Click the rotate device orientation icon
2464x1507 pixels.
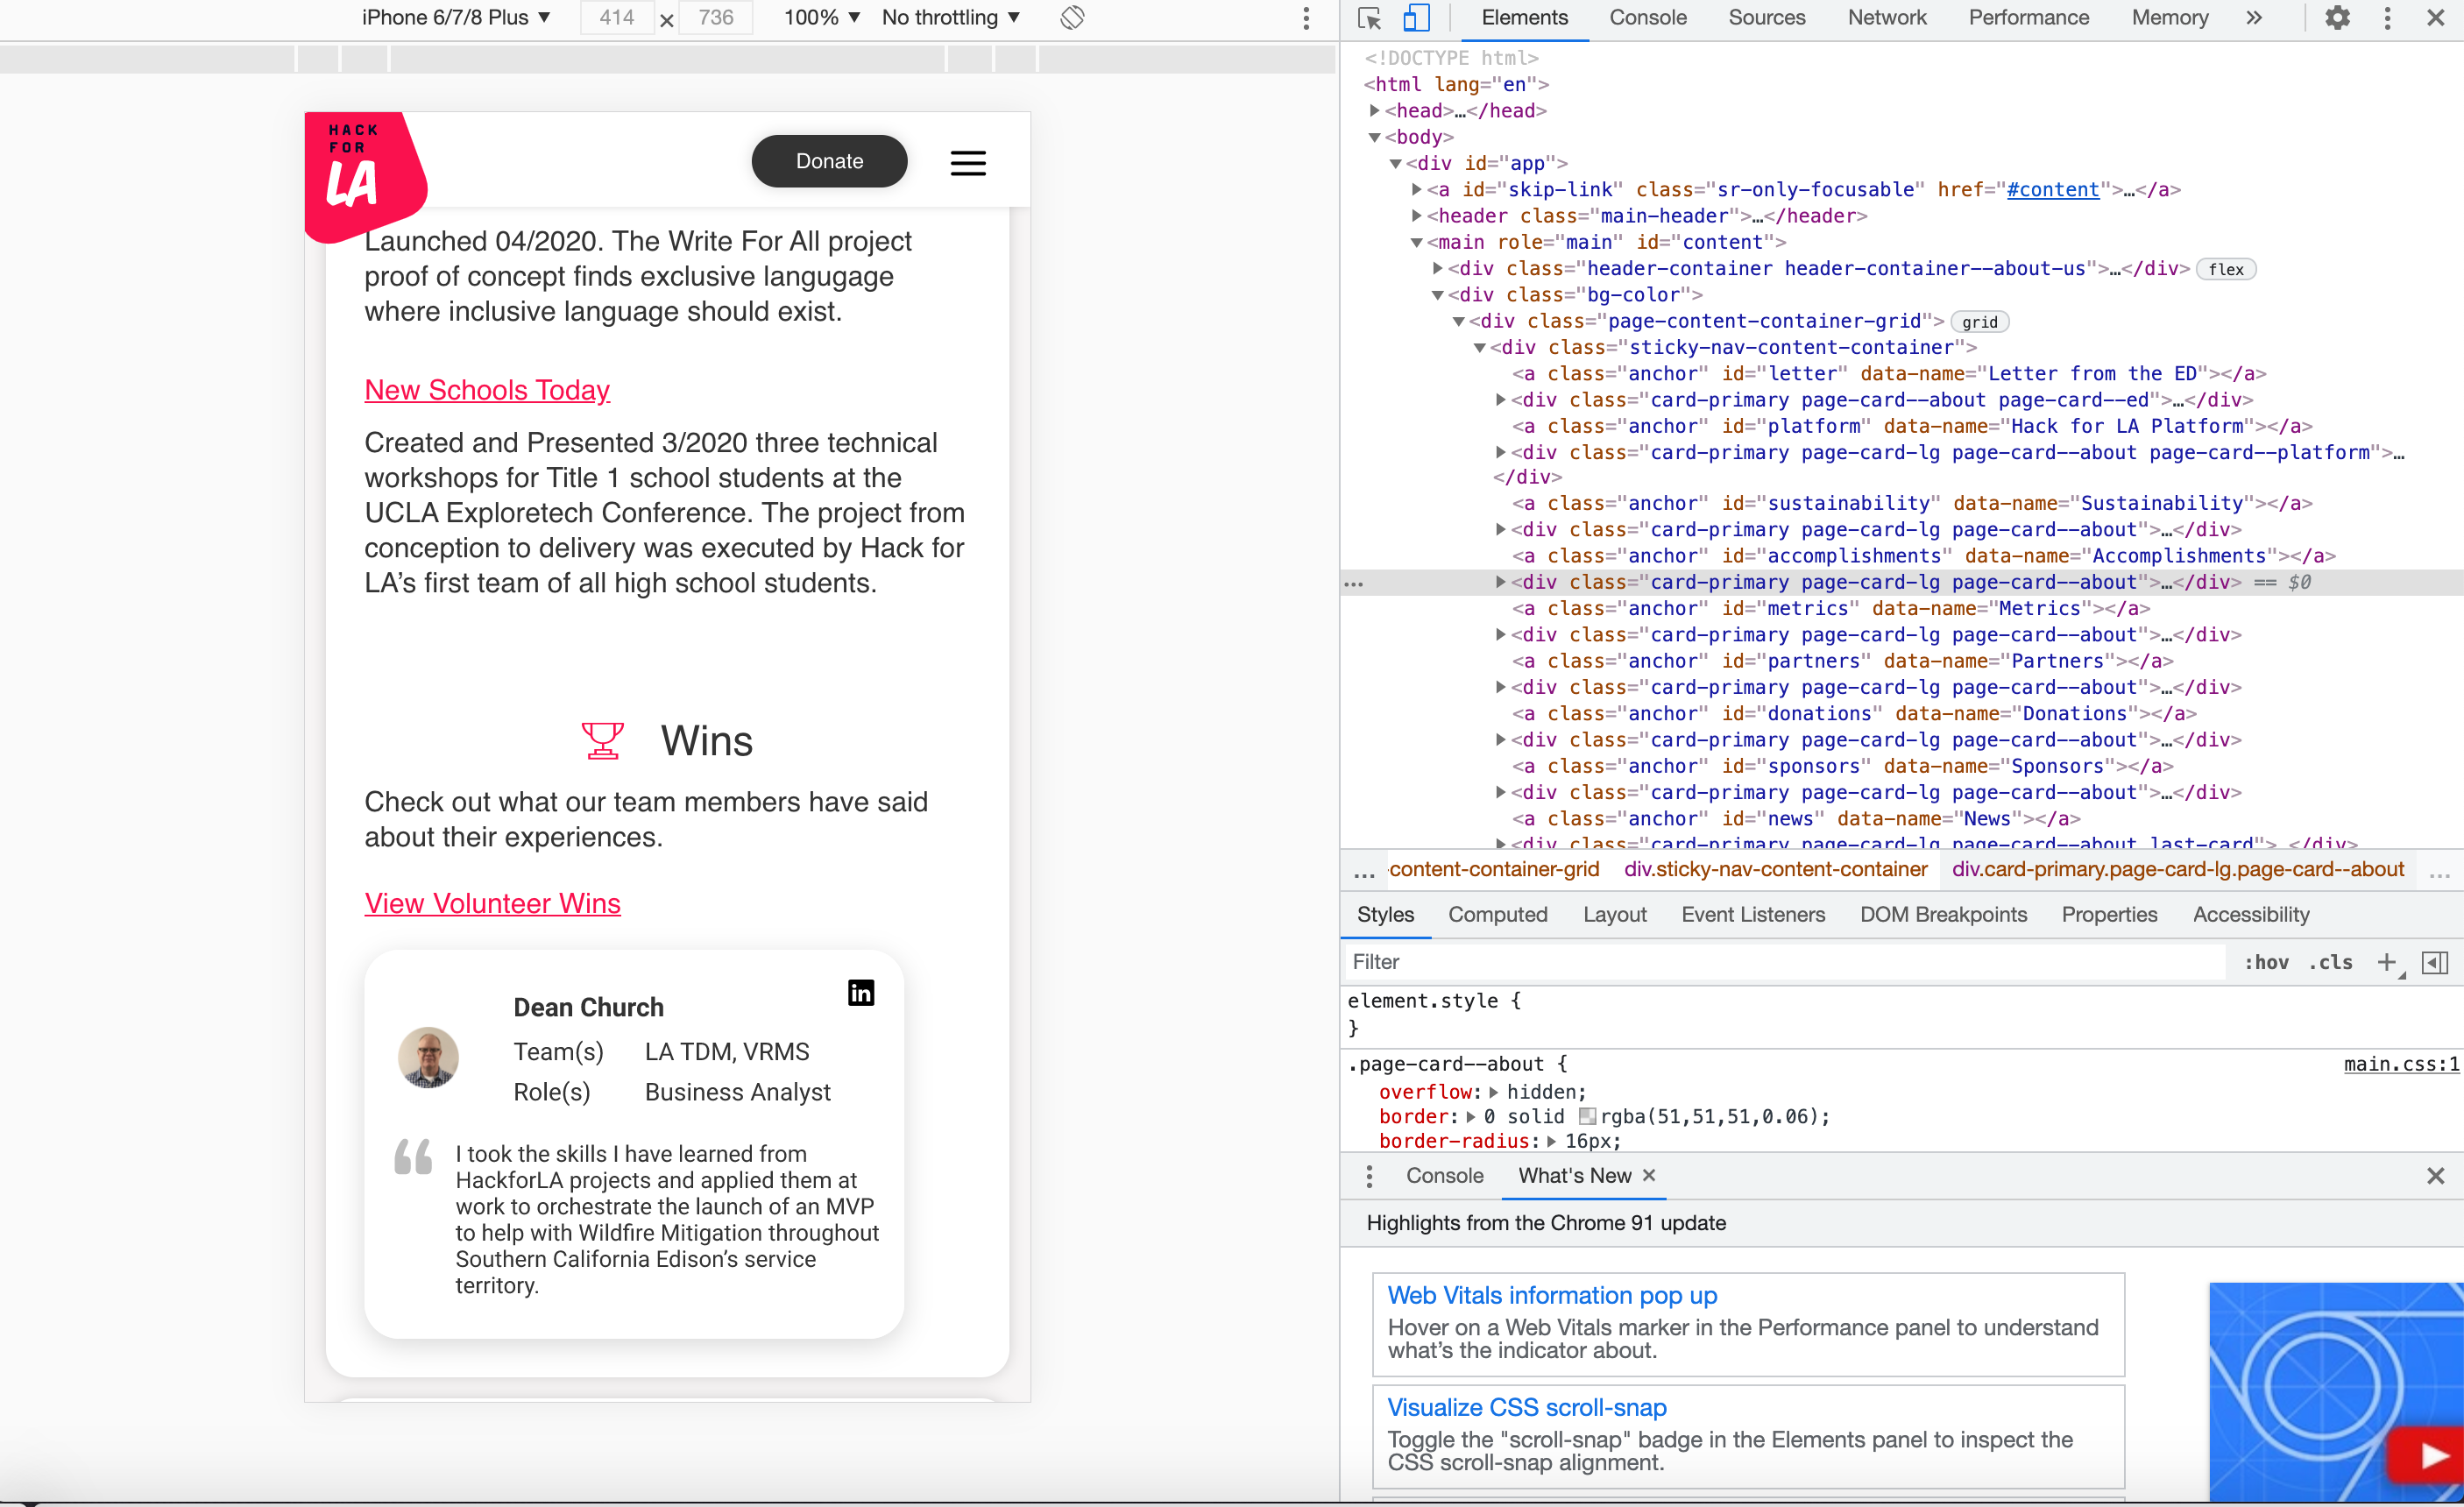click(x=1072, y=18)
